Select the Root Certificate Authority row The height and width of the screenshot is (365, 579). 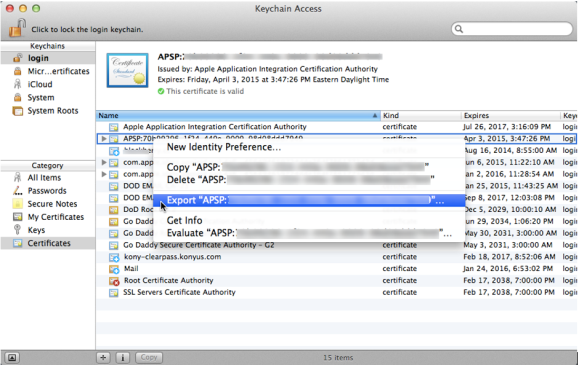tap(337, 280)
